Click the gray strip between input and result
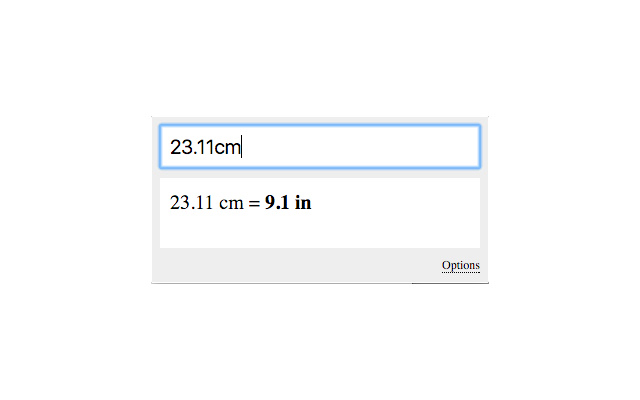Viewport: 640px width, 400px height. point(320,172)
